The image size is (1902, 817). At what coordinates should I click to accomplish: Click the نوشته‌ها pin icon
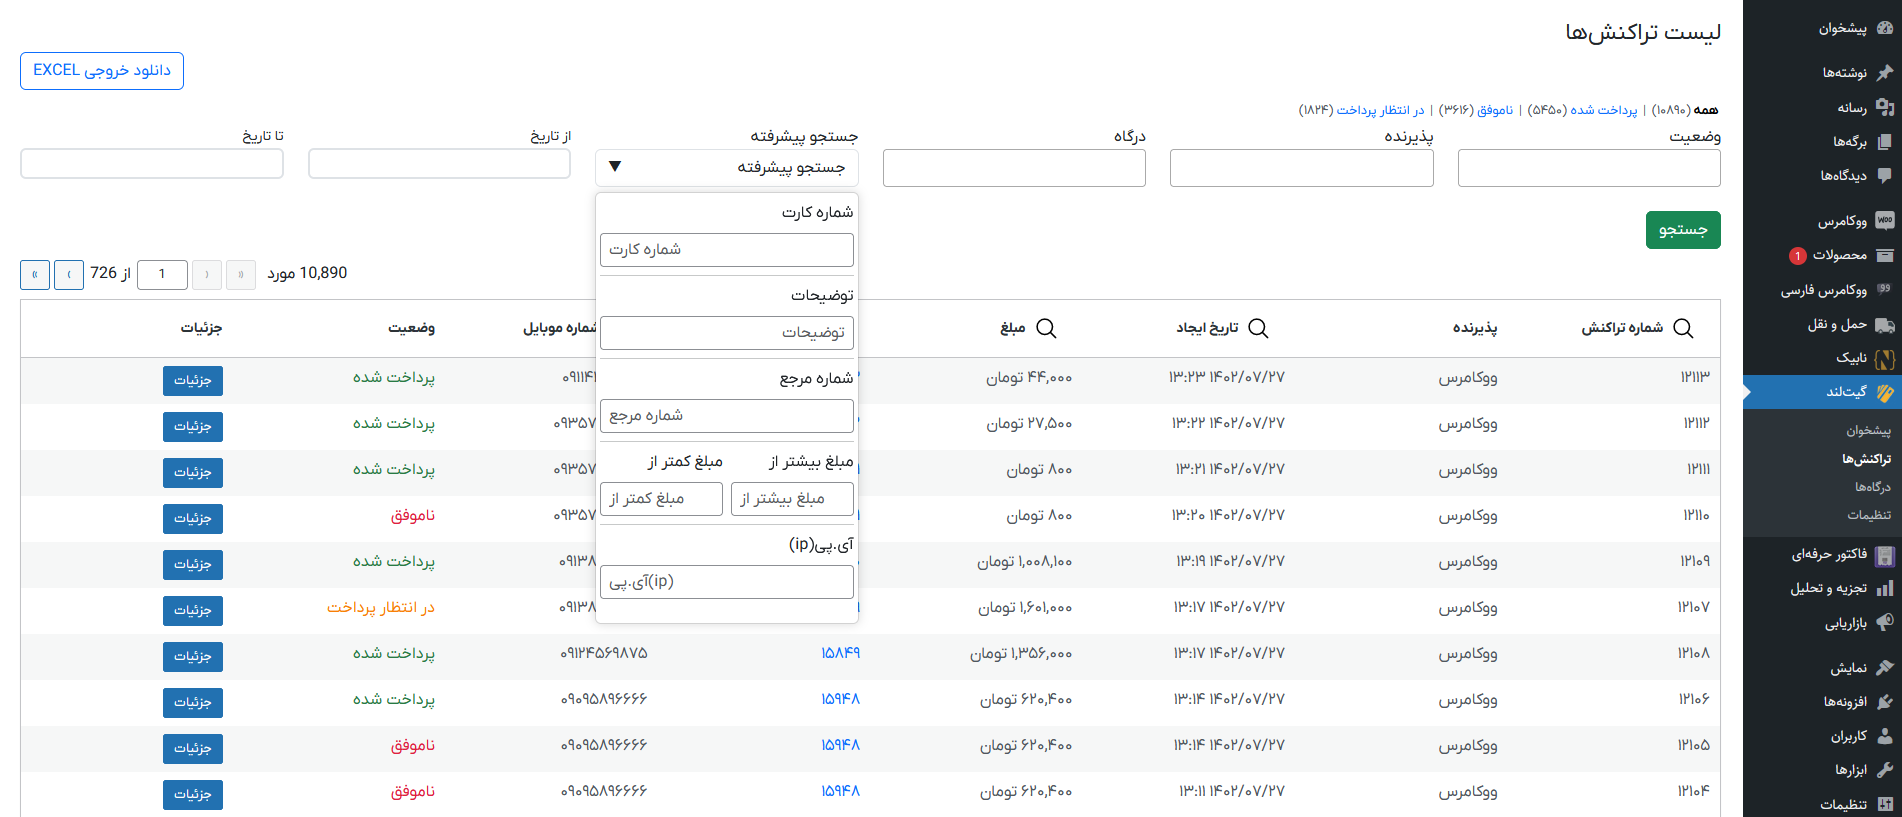click(1884, 72)
